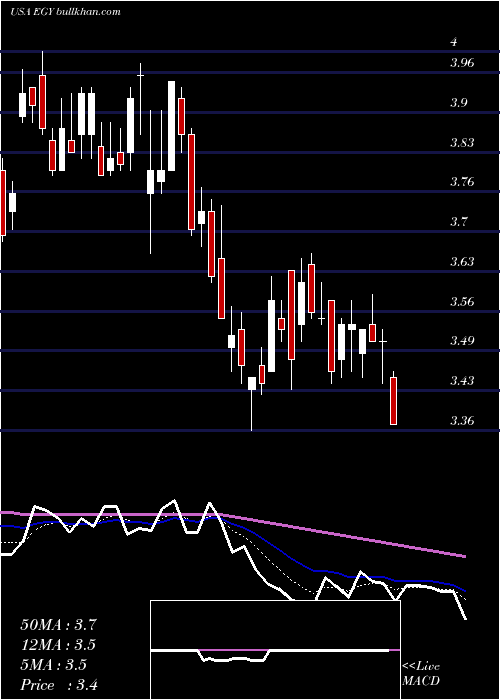The height and width of the screenshot is (700, 500).
Task: Click the price axis label 3.49
Action: tap(462, 341)
